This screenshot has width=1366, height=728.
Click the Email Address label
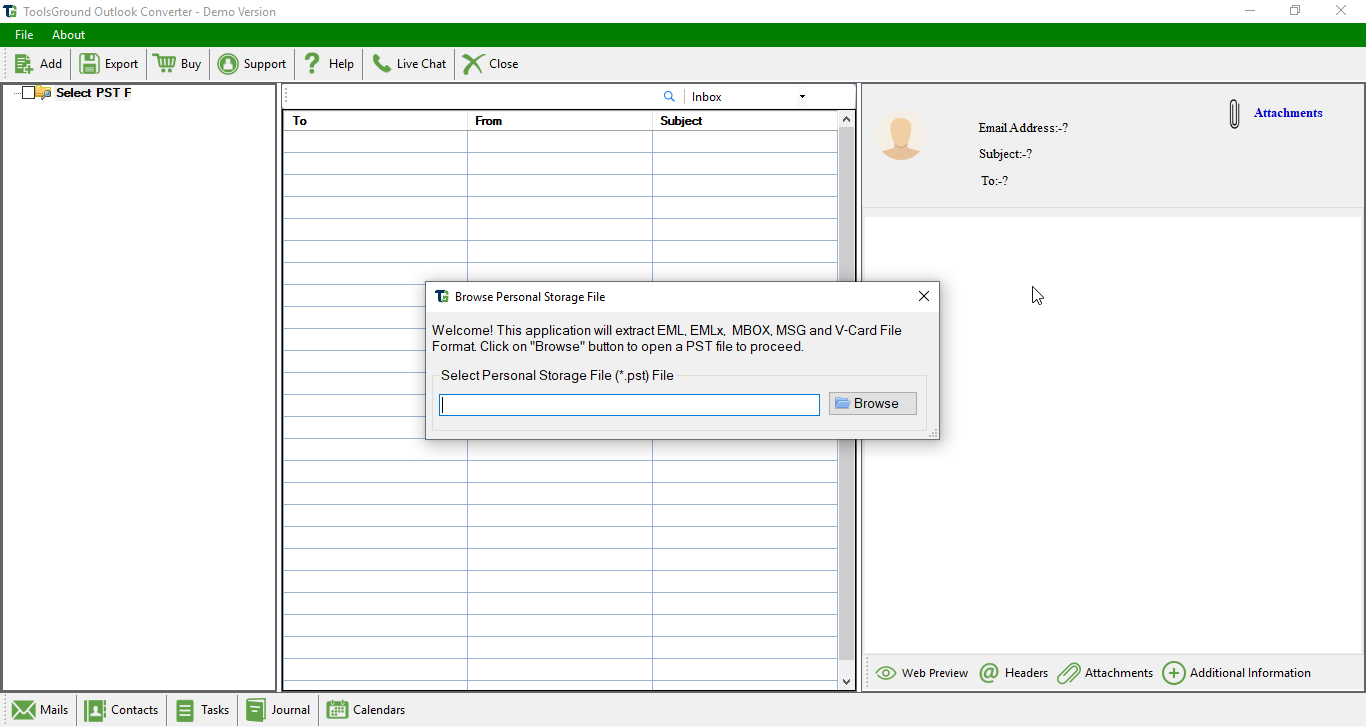[1023, 128]
